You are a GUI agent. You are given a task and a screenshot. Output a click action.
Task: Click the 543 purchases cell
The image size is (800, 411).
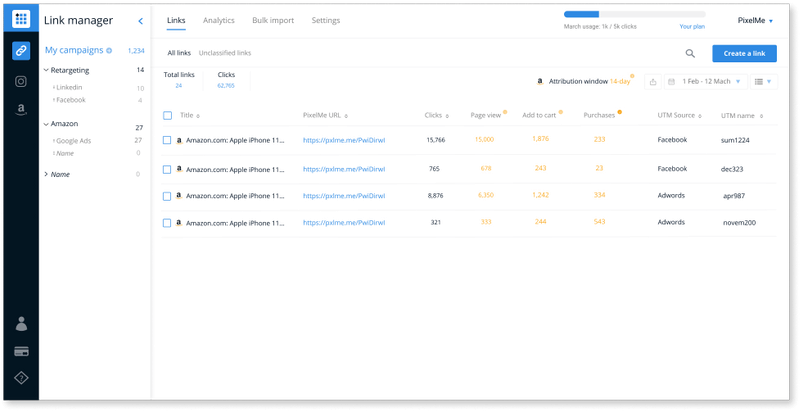(599, 222)
